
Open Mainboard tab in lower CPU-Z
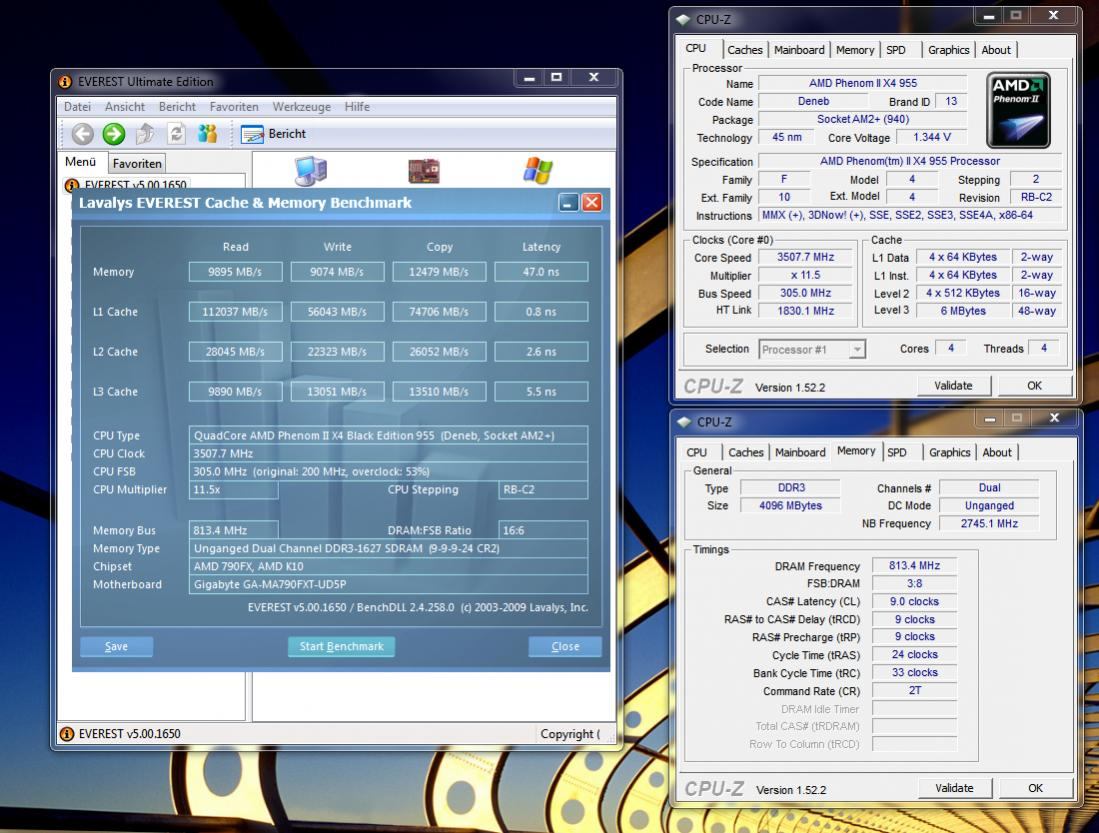coord(800,452)
